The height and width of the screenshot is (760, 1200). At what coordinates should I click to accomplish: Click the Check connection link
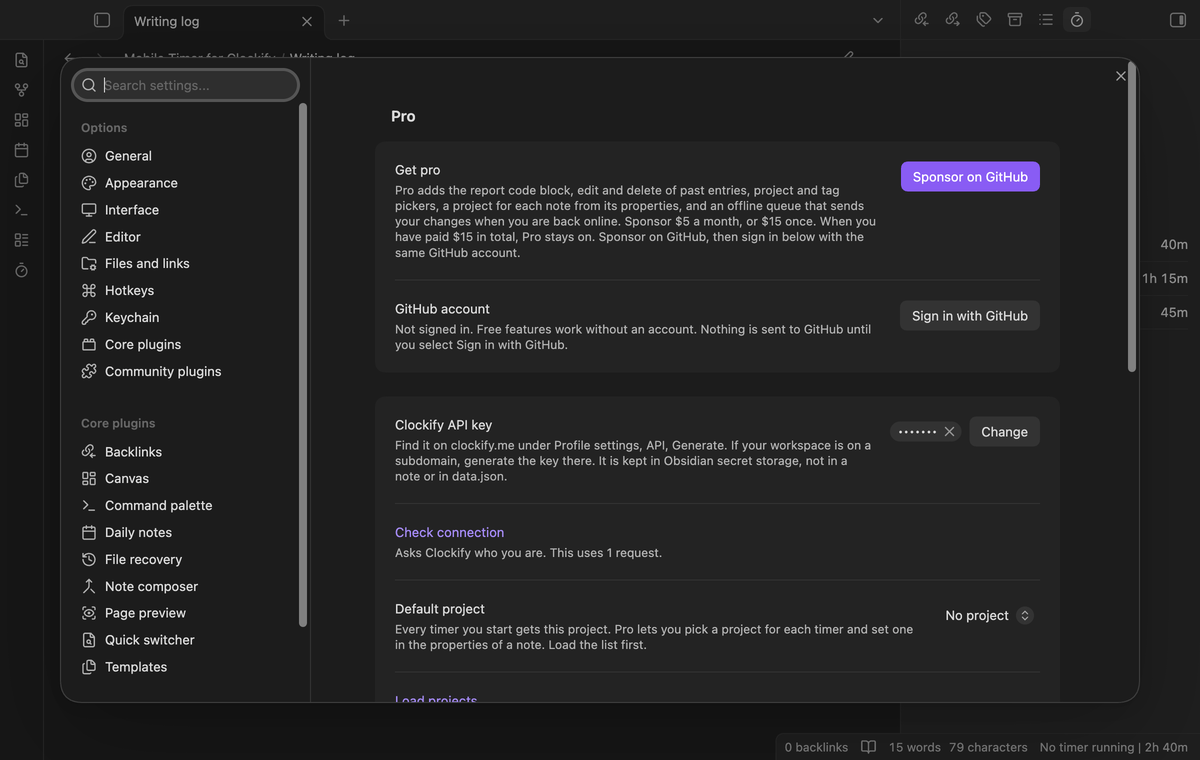(x=449, y=533)
